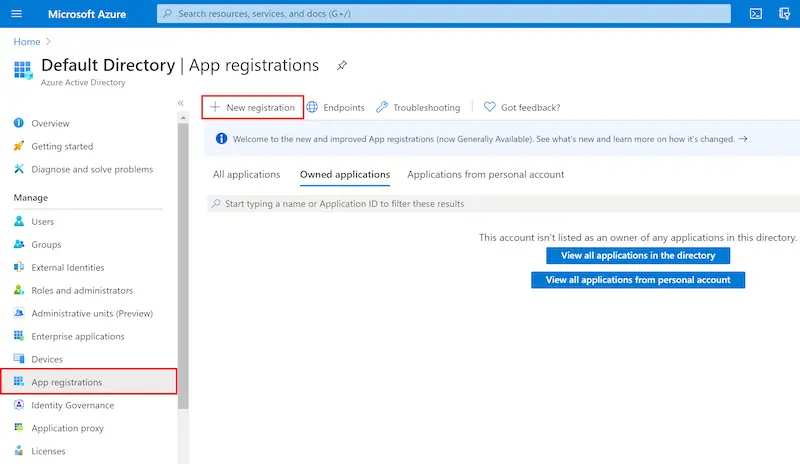Follow the Home breadcrumb link
800x464 pixels.
click(27, 41)
